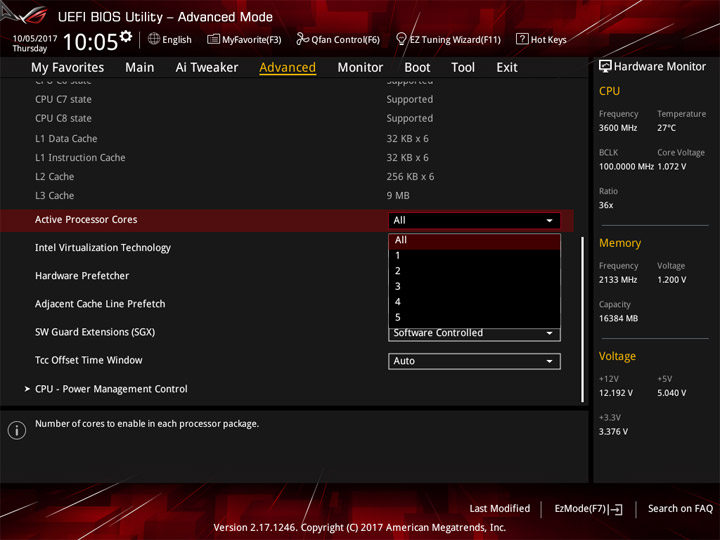The width and height of the screenshot is (720, 540).
Task: Click the 256 KB x 6 value
Action: (x=410, y=177)
